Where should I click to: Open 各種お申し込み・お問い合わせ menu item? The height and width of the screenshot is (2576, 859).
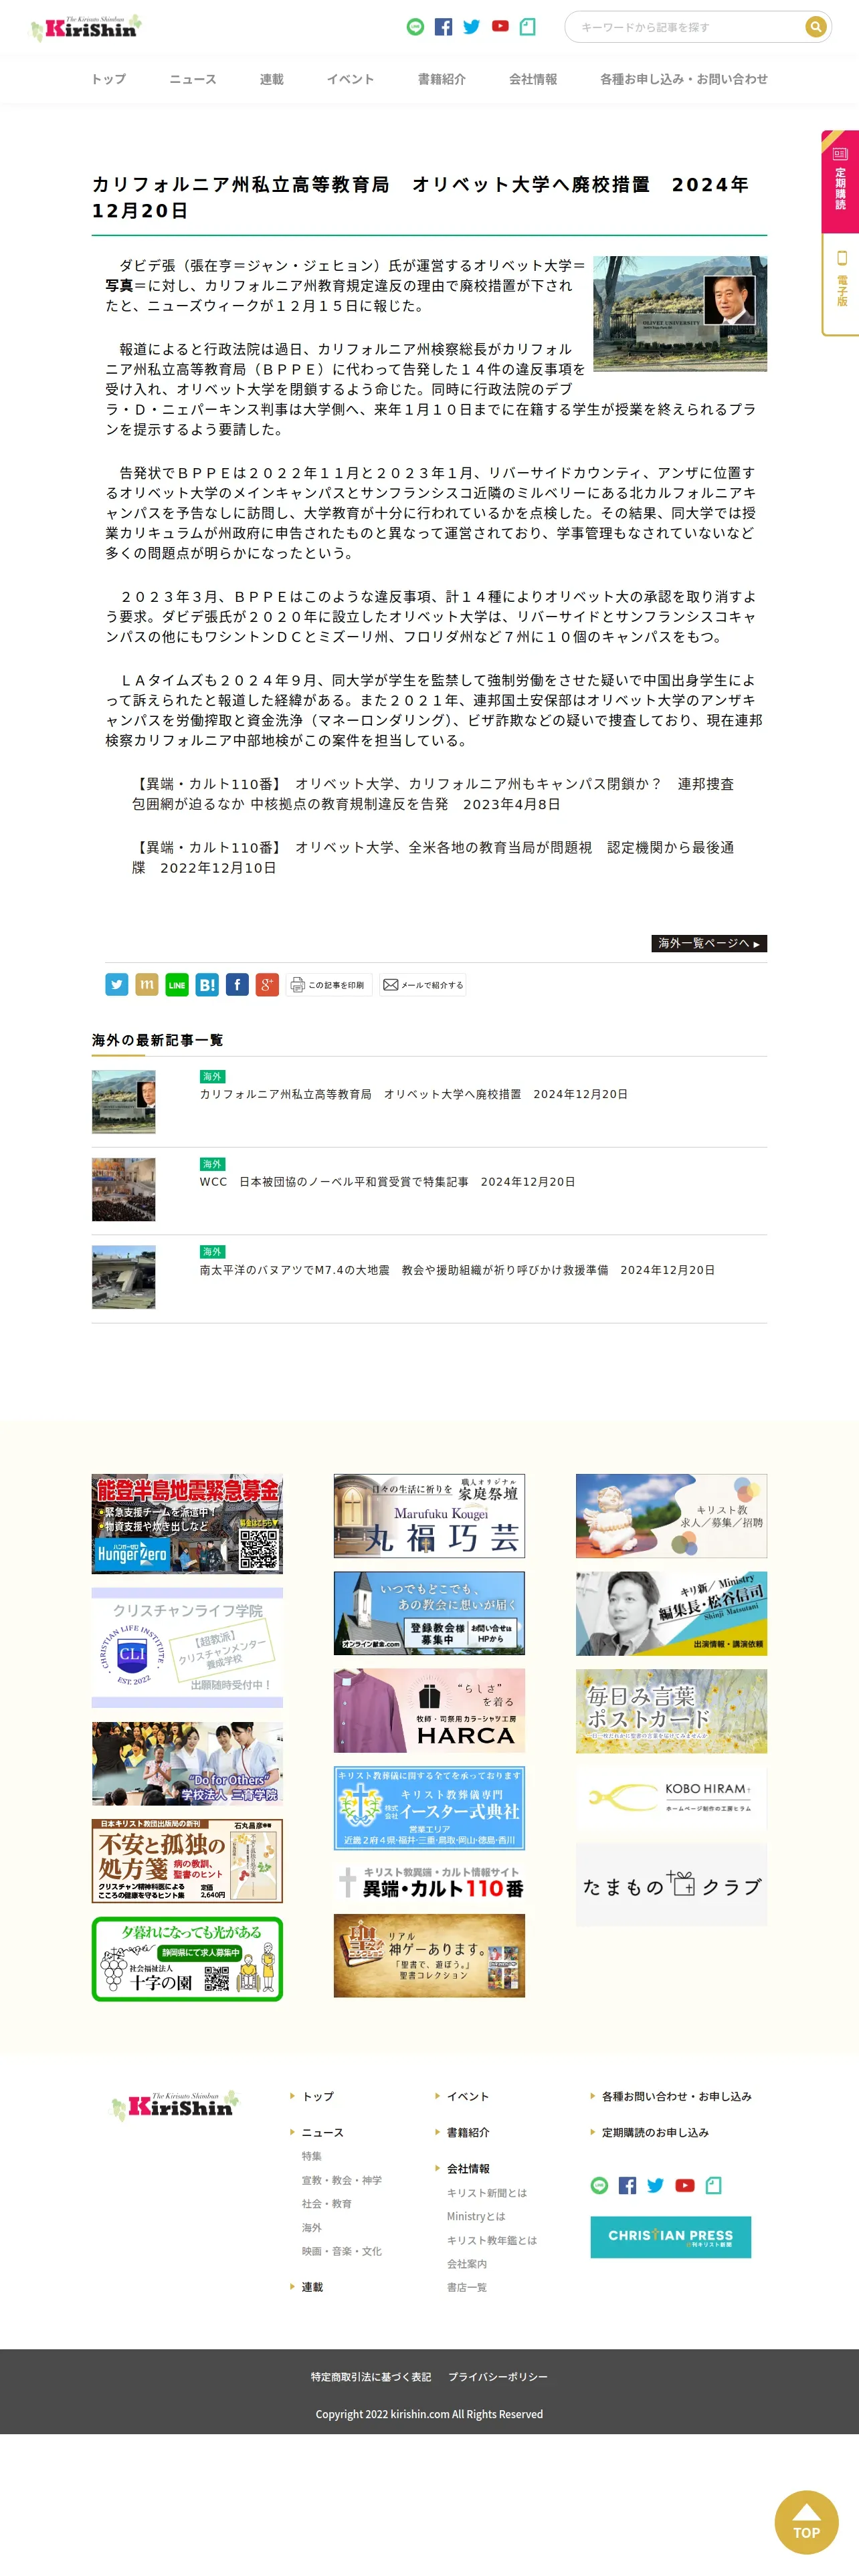click(684, 79)
